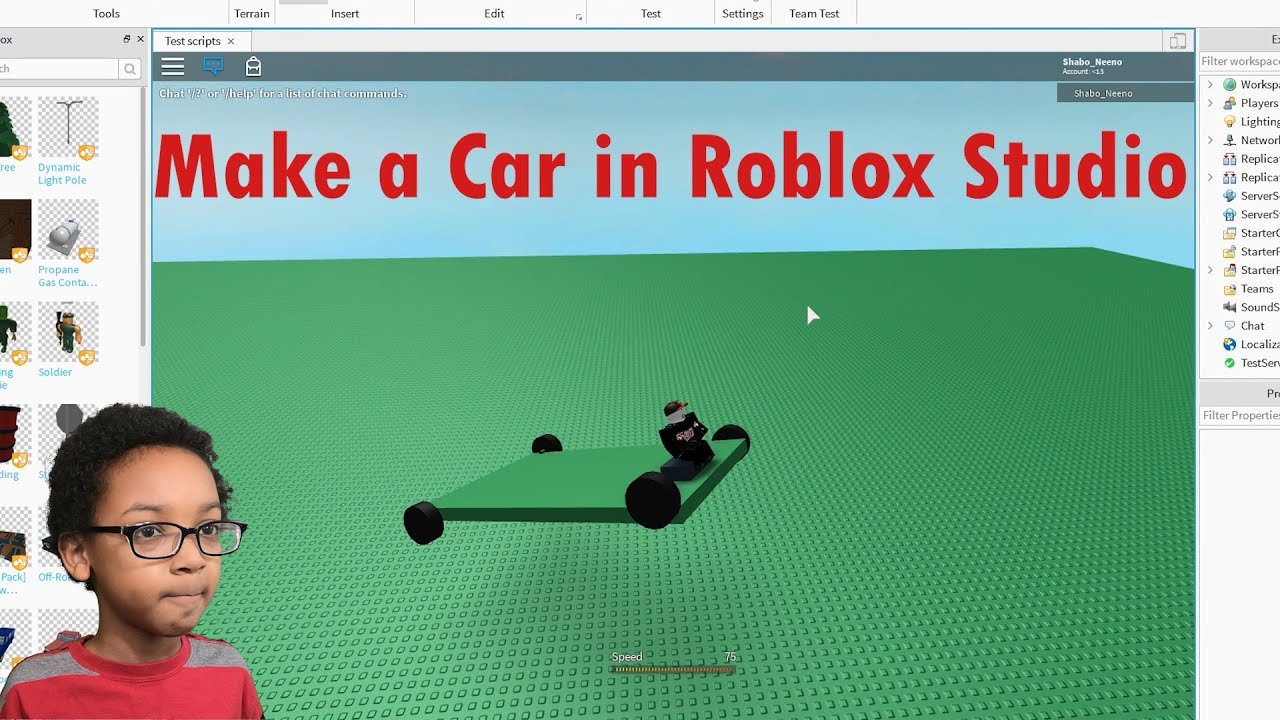The image size is (1280, 720).
Task: Click the Team Test ribbon group label
Action: (814, 14)
